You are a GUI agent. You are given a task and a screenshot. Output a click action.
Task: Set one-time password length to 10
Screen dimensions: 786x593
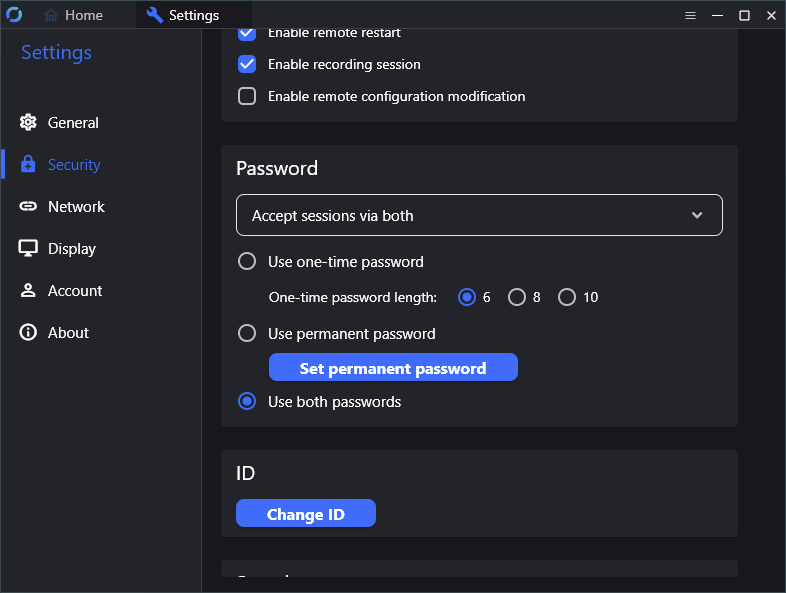point(567,297)
